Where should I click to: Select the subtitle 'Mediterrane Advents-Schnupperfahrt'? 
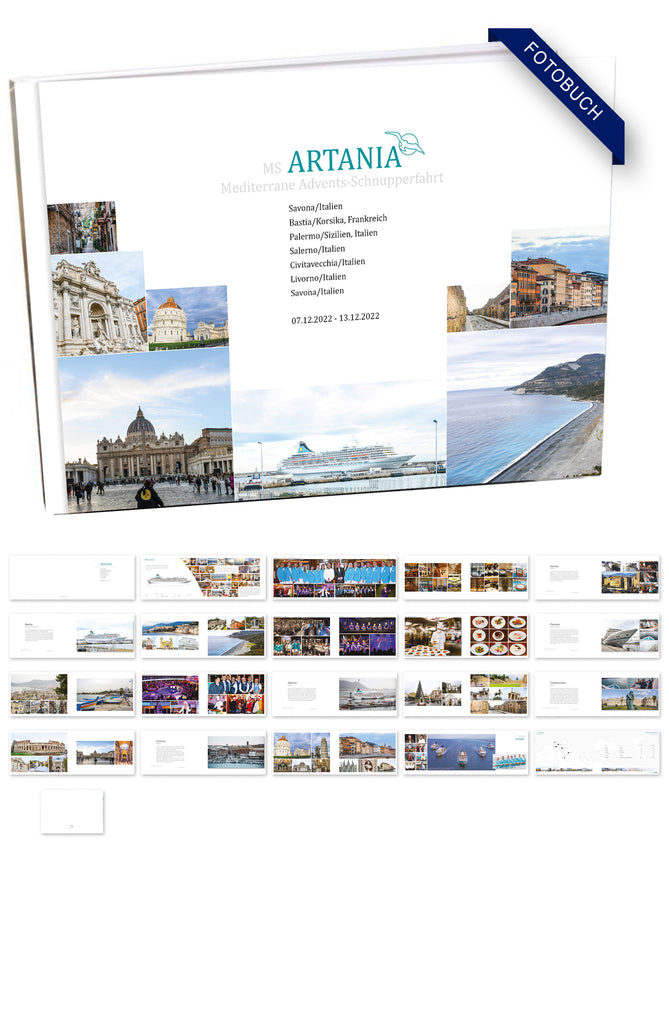tap(332, 182)
